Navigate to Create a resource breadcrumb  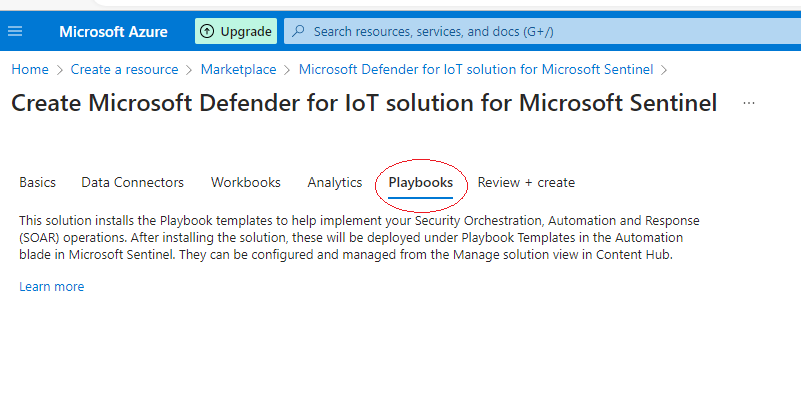click(124, 69)
